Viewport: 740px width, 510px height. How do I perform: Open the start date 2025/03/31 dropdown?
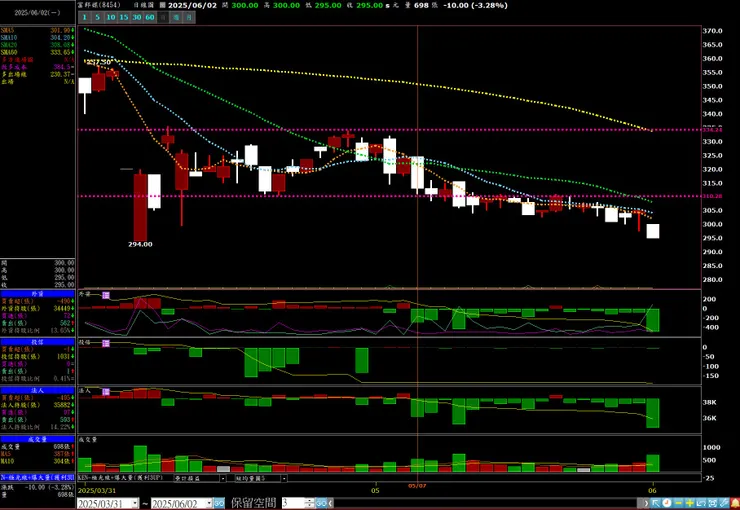(x=135, y=503)
